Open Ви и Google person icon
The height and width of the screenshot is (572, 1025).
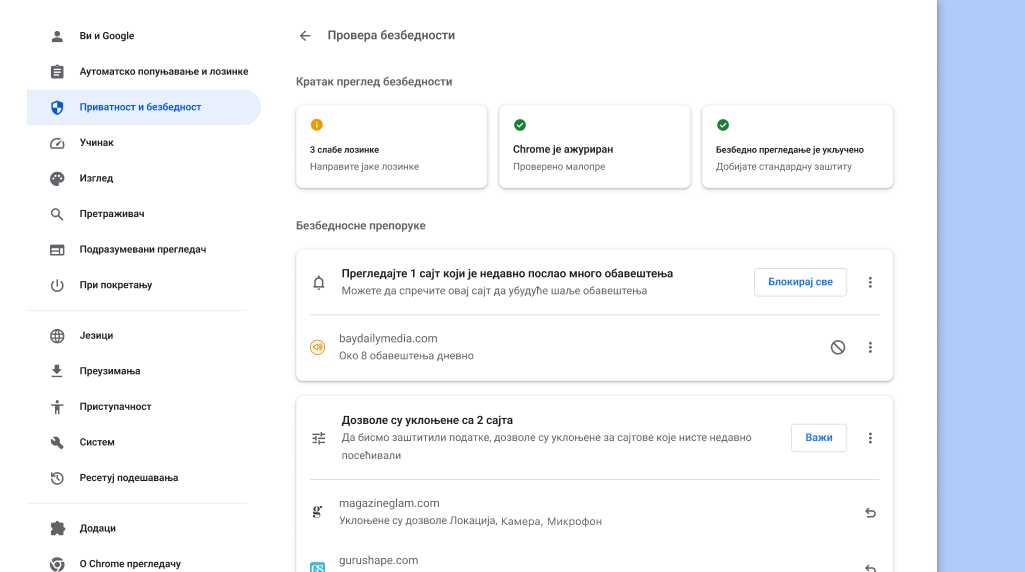click(x=57, y=36)
